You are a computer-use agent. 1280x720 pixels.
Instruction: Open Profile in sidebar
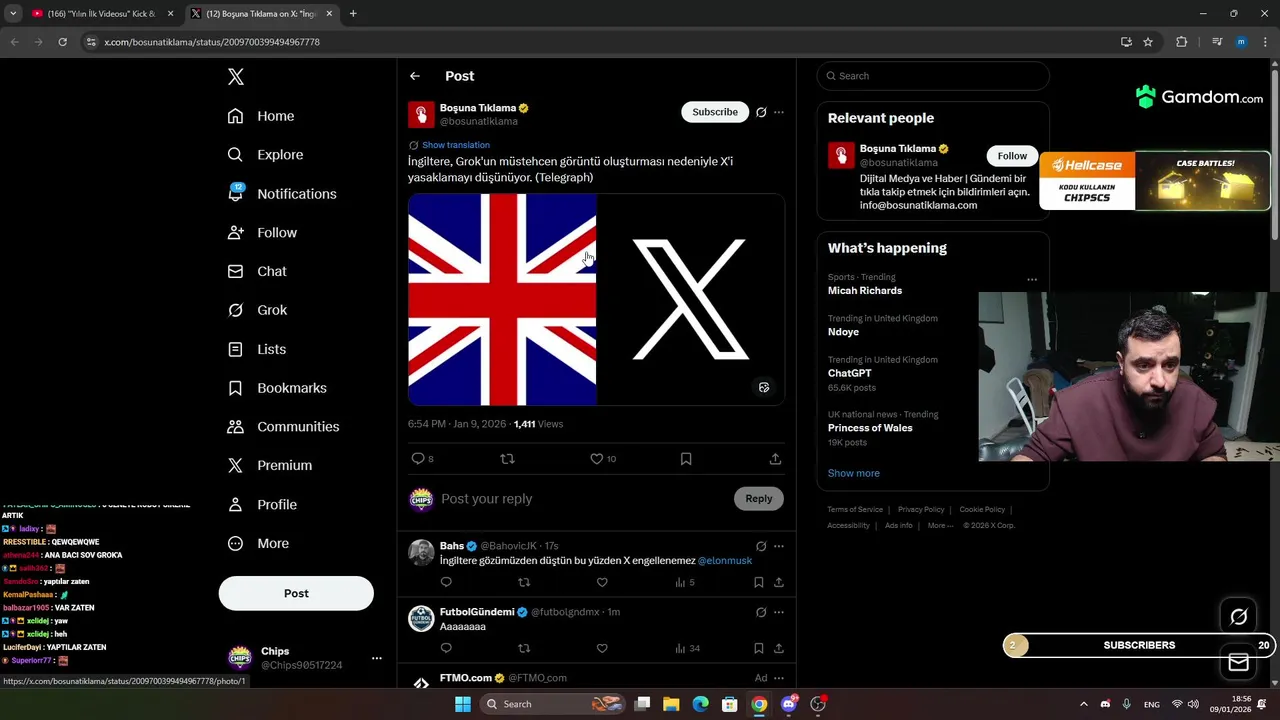262,505
